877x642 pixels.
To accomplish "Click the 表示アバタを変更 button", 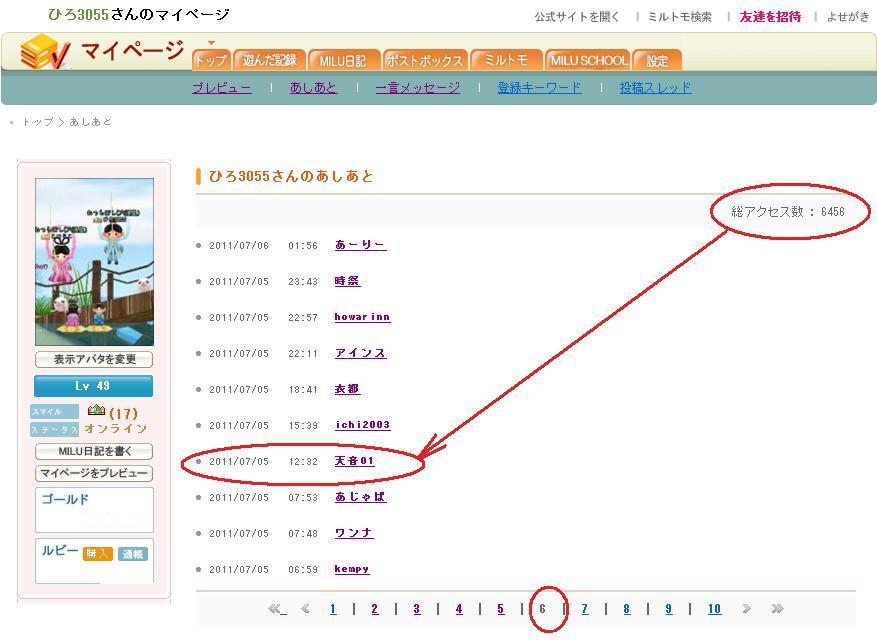I will [94, 359].
